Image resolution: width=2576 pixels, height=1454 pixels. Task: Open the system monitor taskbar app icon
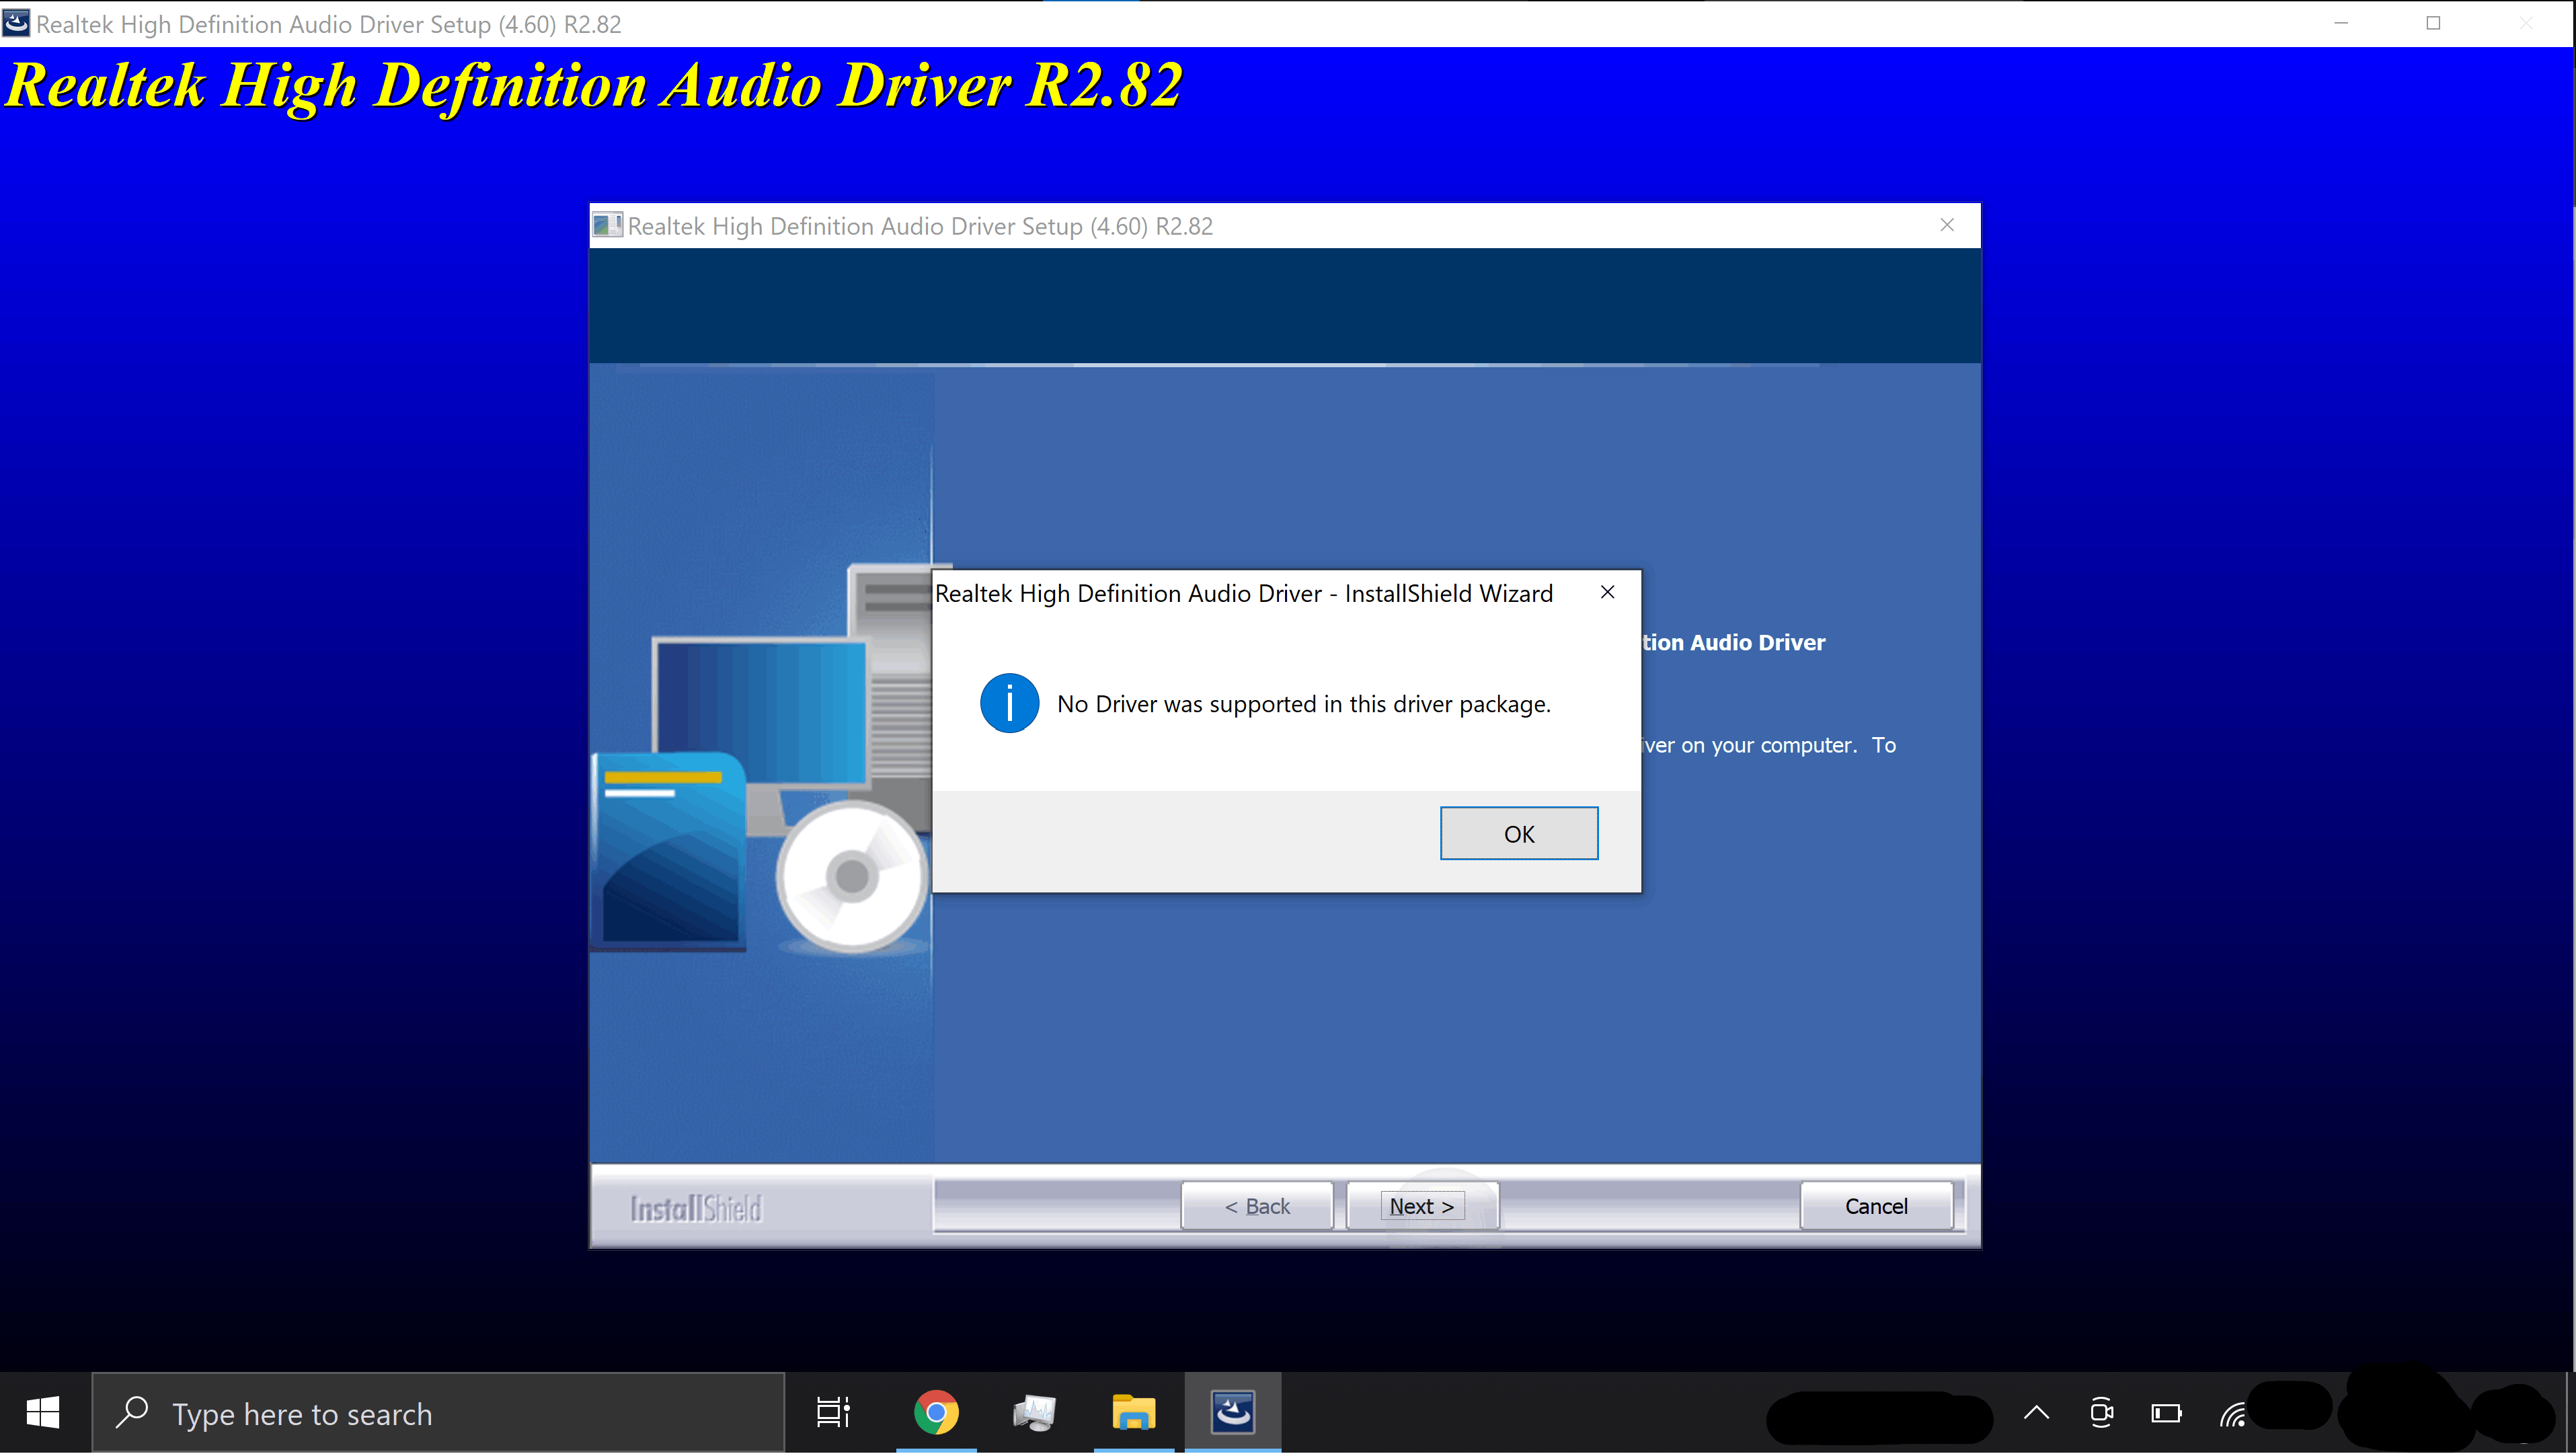tap(1034, 1413)
